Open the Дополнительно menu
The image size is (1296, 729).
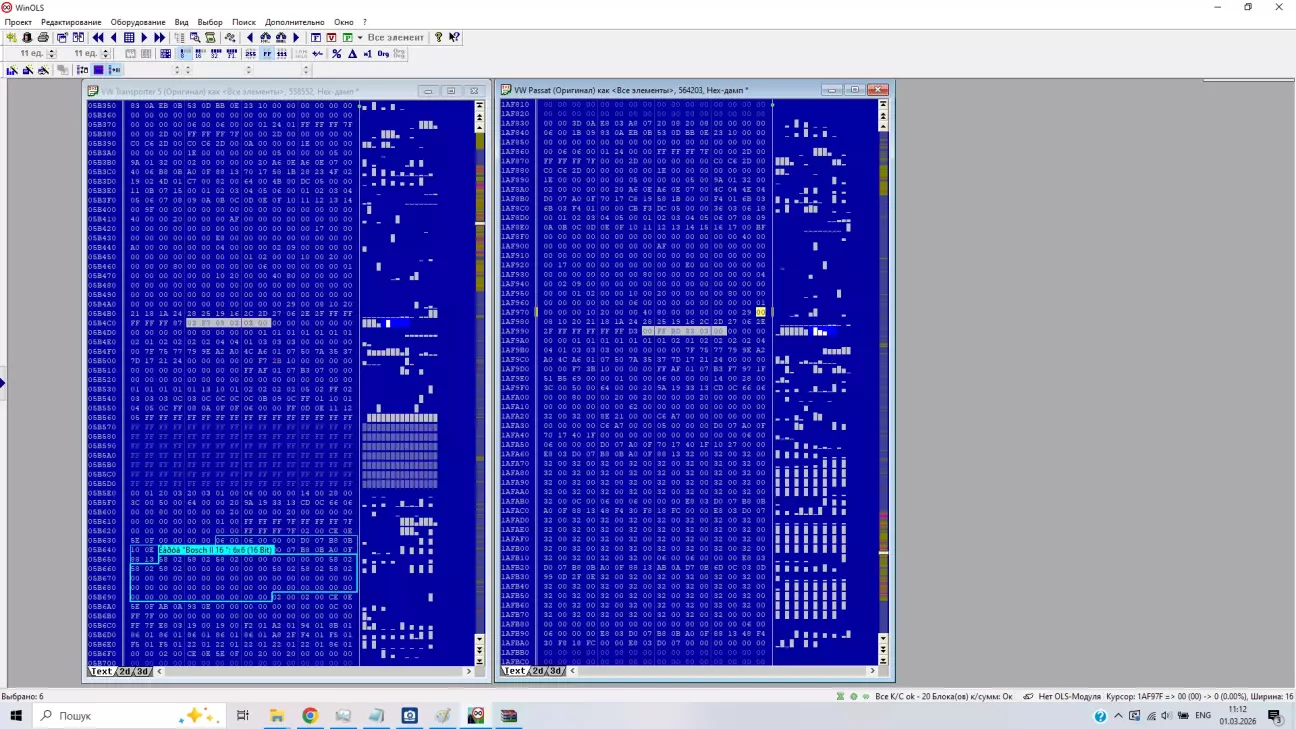tap(295, 22)
